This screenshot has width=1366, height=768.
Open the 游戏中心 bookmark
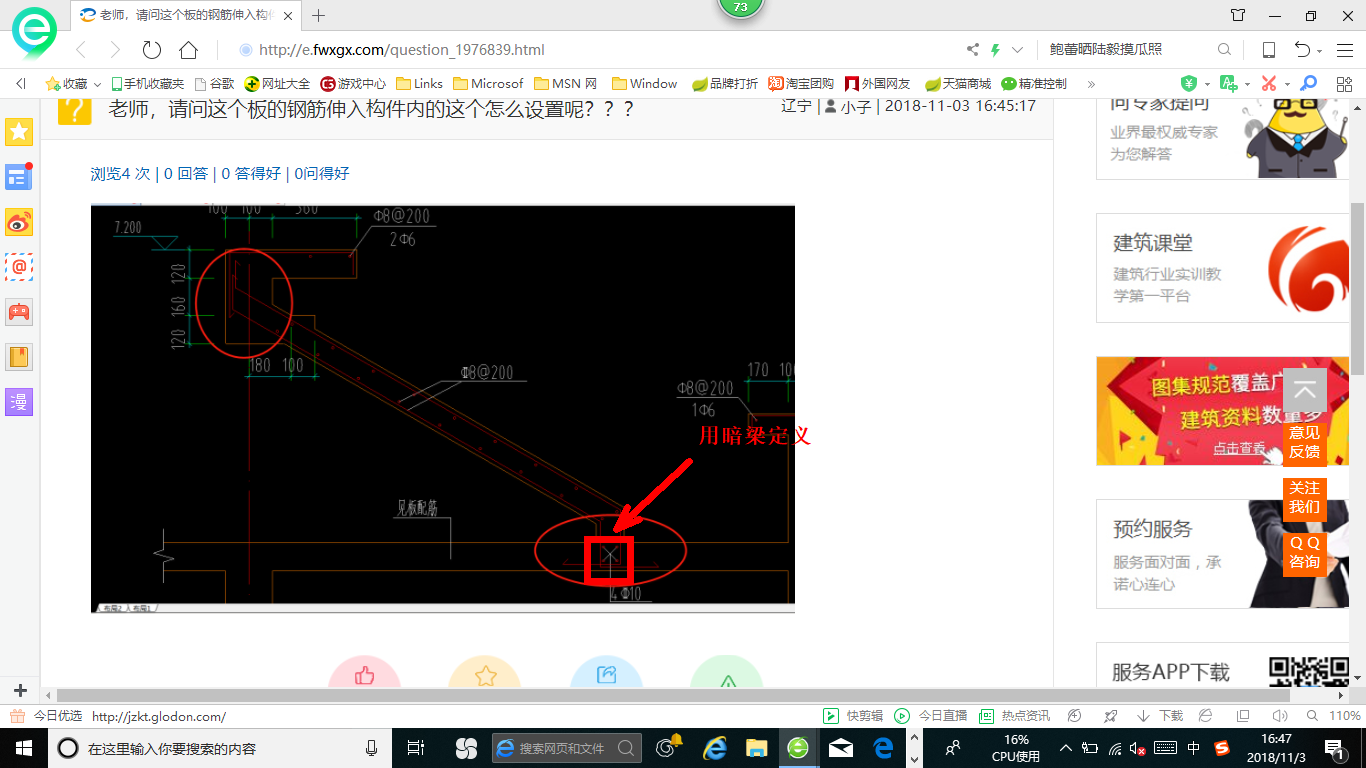point(353,84)
